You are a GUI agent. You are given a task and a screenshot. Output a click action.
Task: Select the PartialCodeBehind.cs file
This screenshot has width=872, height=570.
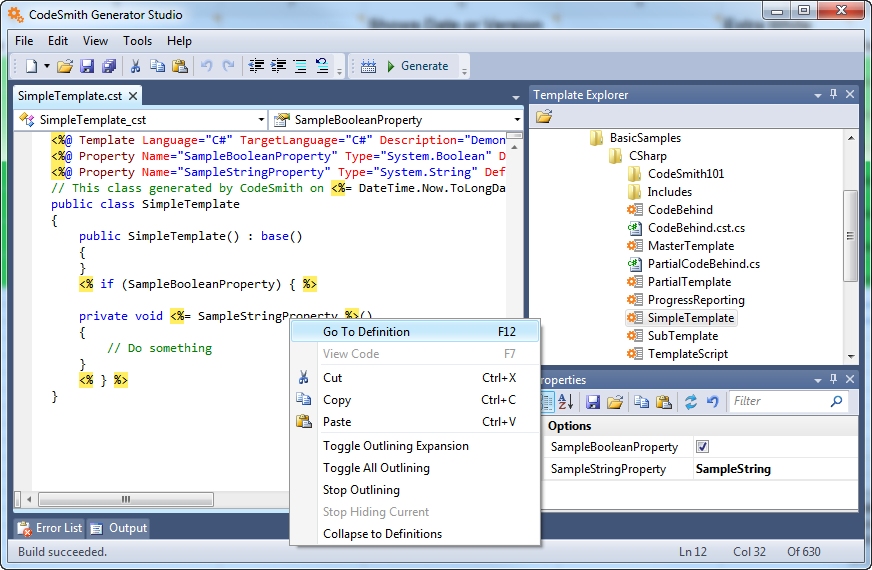click(x=703, y=264)
